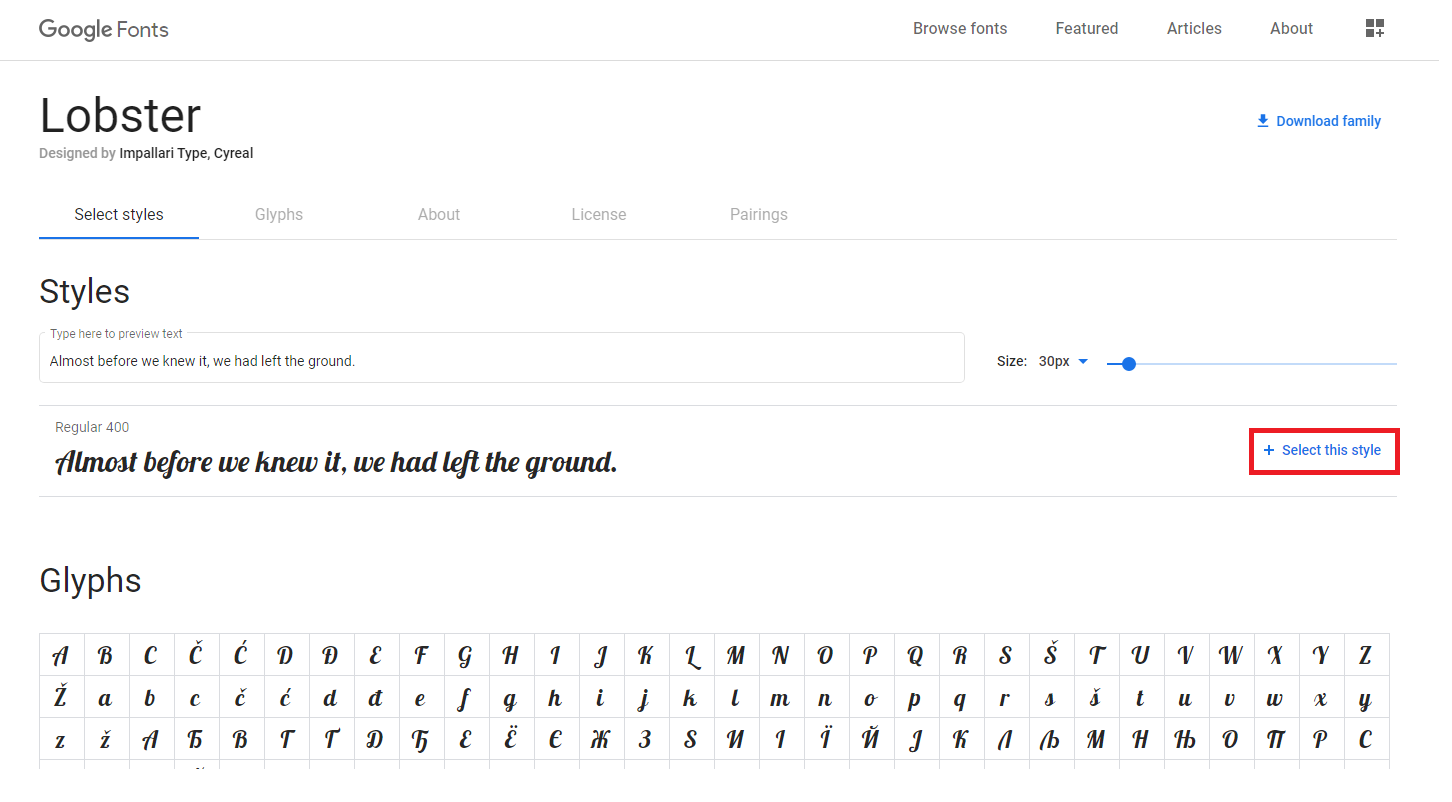The height and width of the screenshot is (802, 1452).
Task: Go to the Featured page
Action: tap(1087, 29)
